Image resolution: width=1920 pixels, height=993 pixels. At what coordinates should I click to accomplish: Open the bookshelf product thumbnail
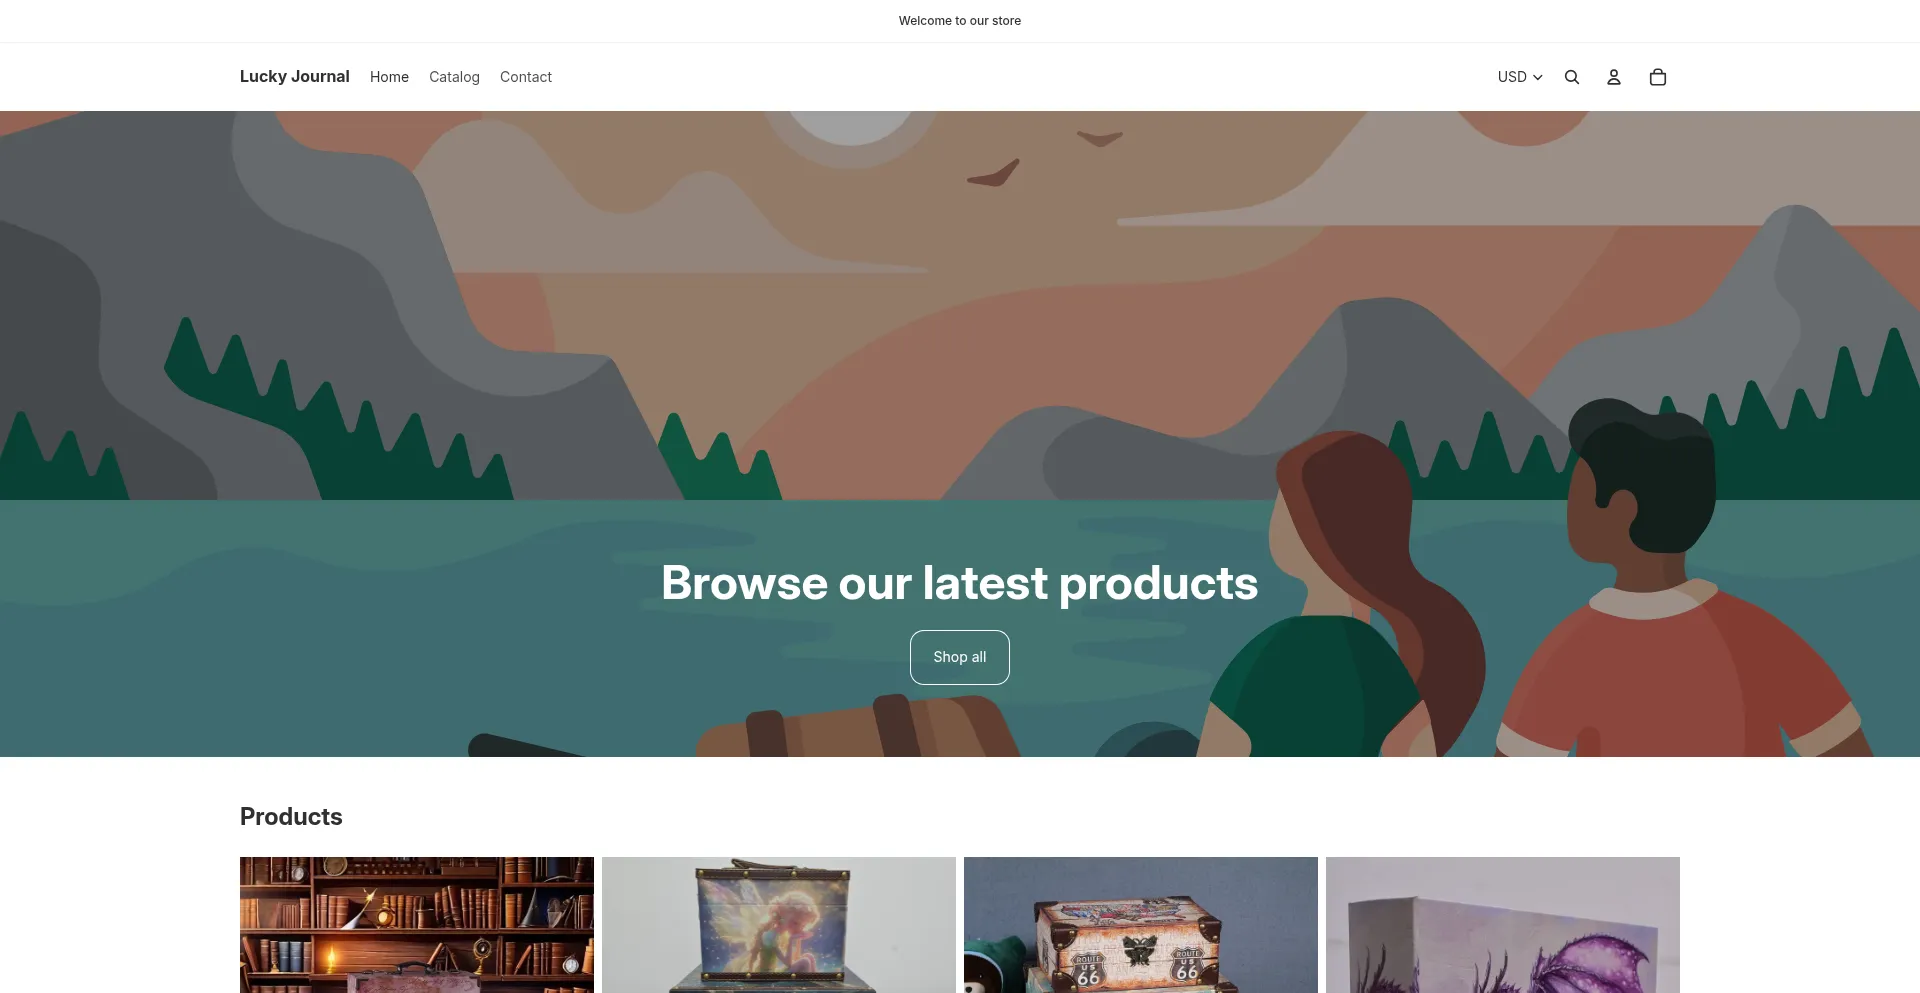417,925
